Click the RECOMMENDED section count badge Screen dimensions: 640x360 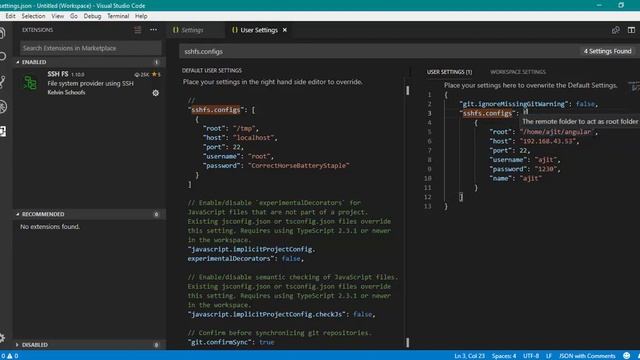pos(156,214)
